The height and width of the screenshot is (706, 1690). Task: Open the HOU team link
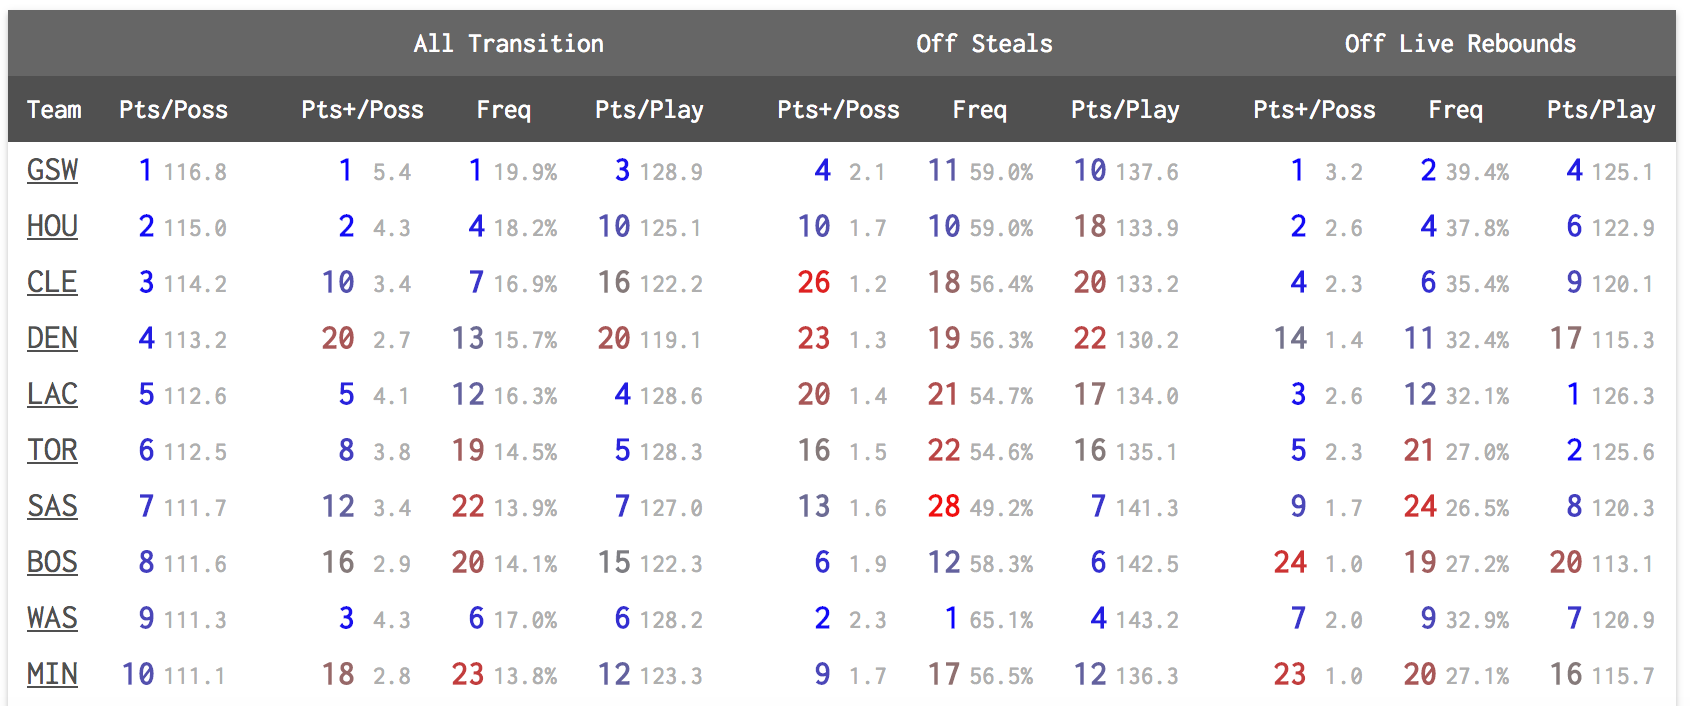click(52, 227)
